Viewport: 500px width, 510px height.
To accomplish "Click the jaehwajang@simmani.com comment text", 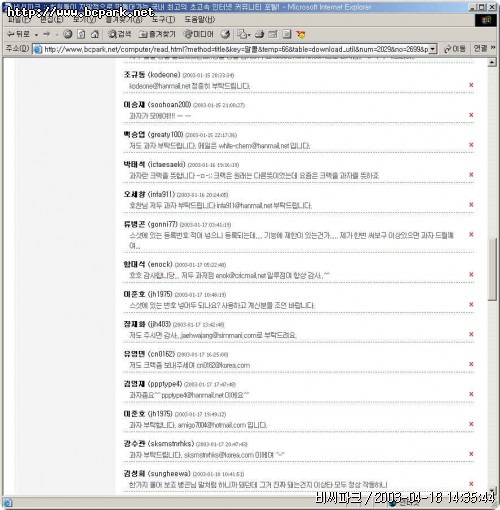I will tap(213, 335).
